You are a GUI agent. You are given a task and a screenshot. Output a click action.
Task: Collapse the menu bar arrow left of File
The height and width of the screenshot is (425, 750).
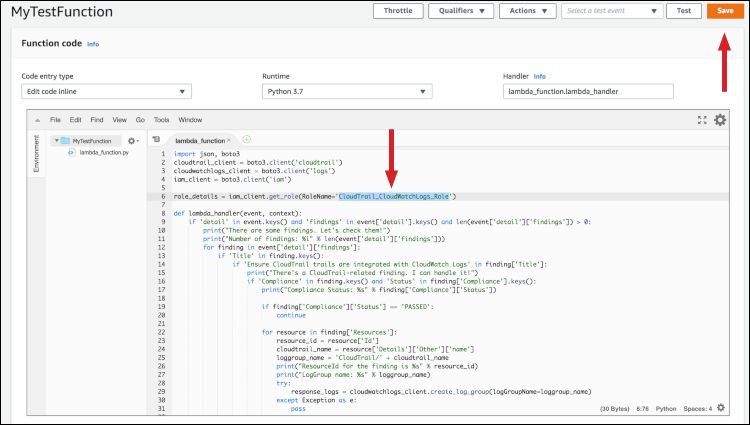click(x=39, y=119)
